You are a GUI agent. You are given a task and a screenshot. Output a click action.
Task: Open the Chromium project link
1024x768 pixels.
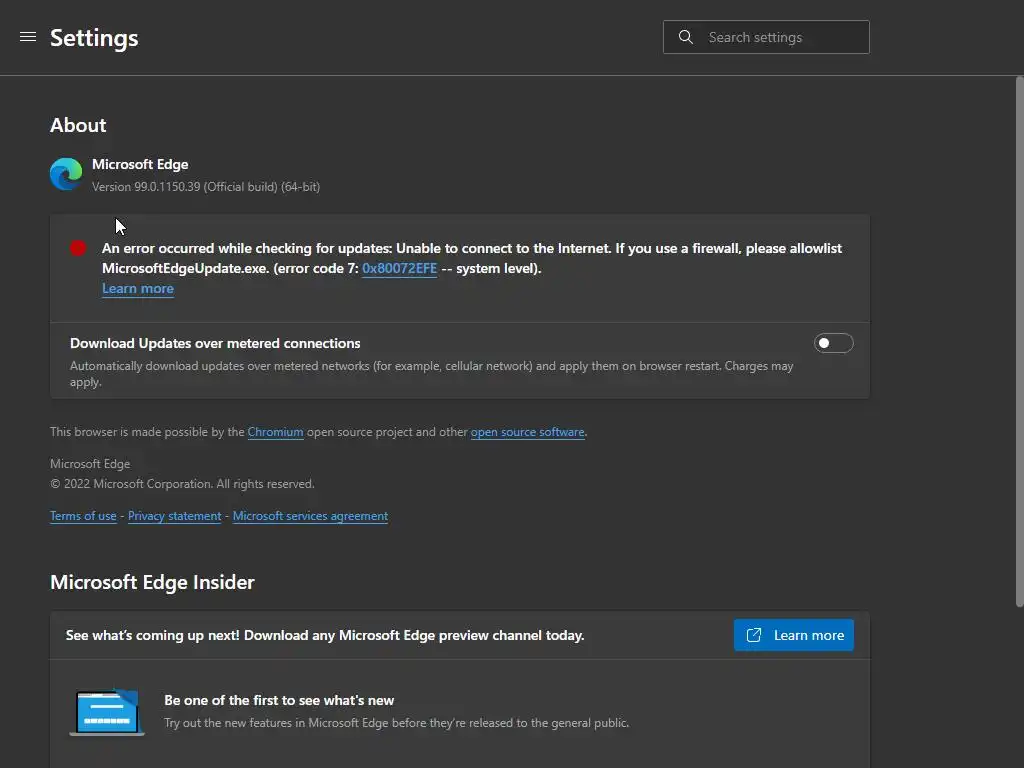click(275, 432)
